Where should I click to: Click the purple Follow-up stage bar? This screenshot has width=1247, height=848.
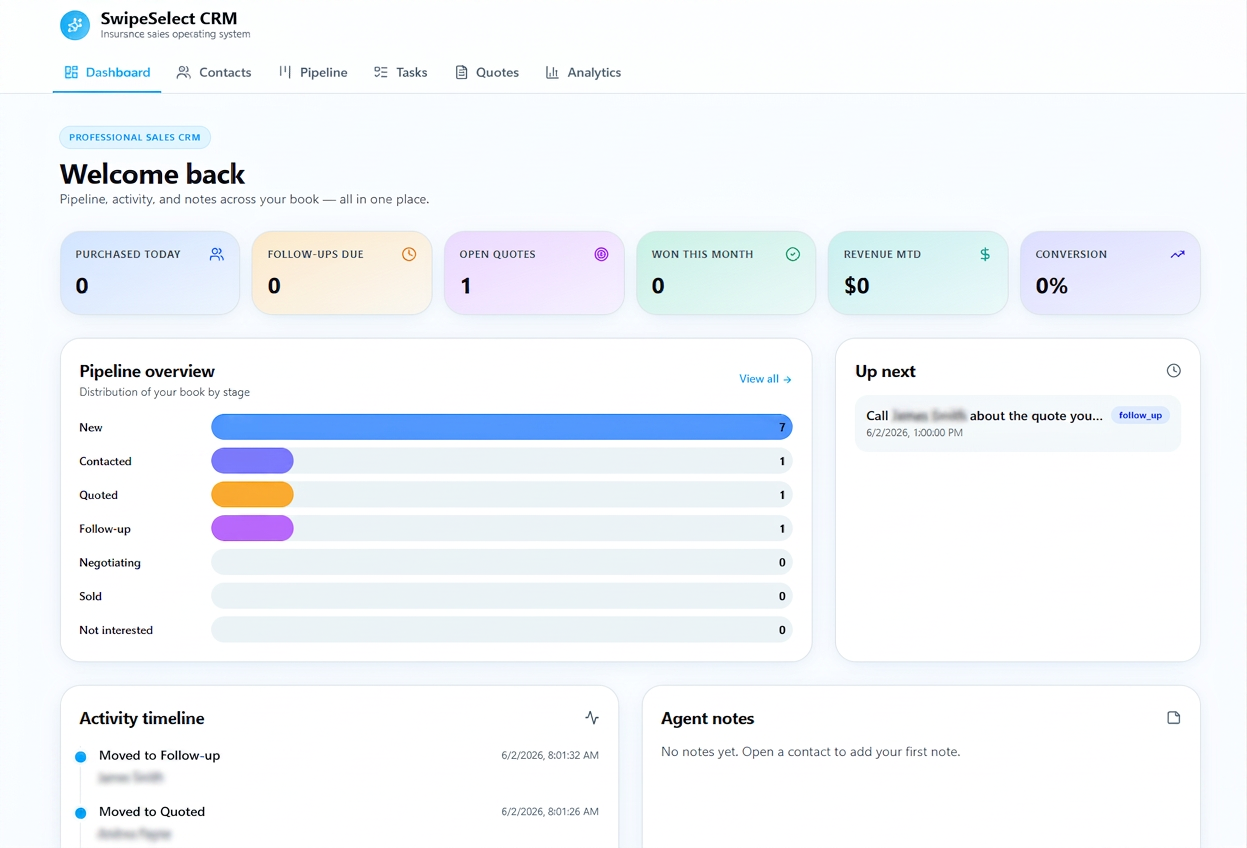point(252,529)
